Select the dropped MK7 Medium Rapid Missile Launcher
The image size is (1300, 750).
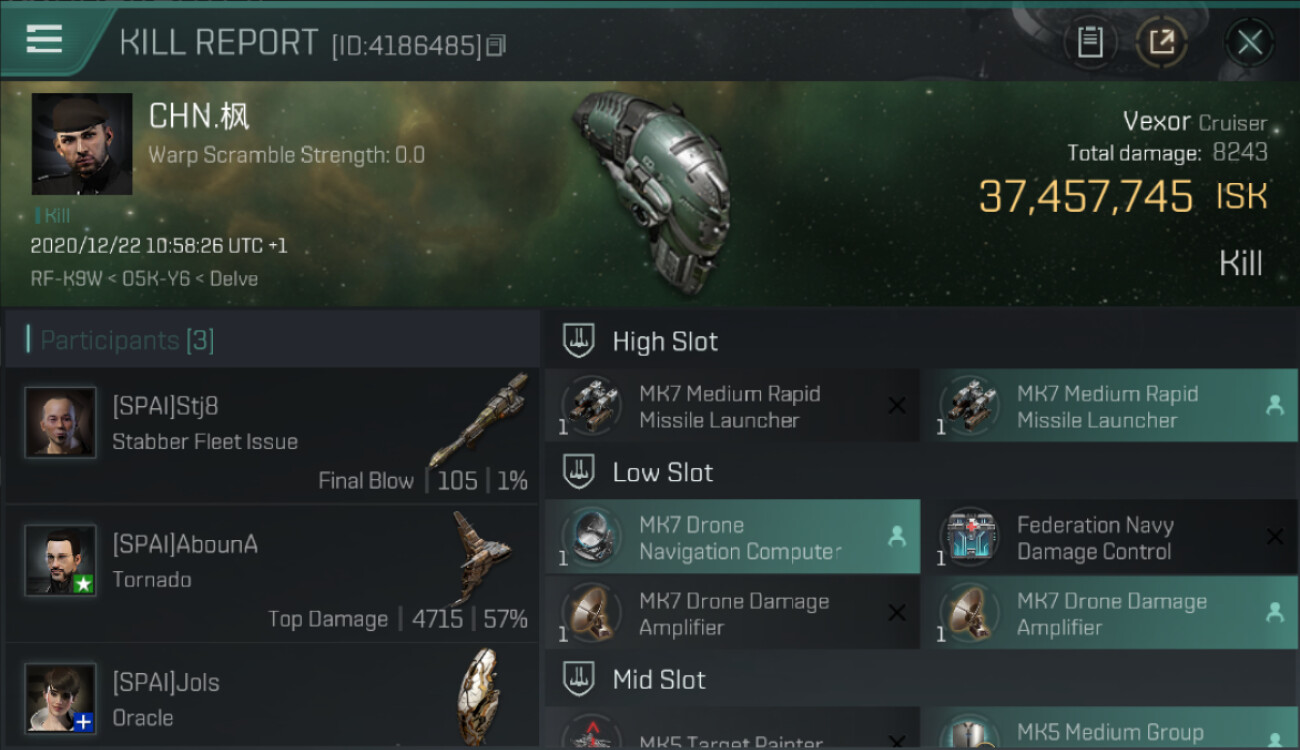pos(1109,407)
